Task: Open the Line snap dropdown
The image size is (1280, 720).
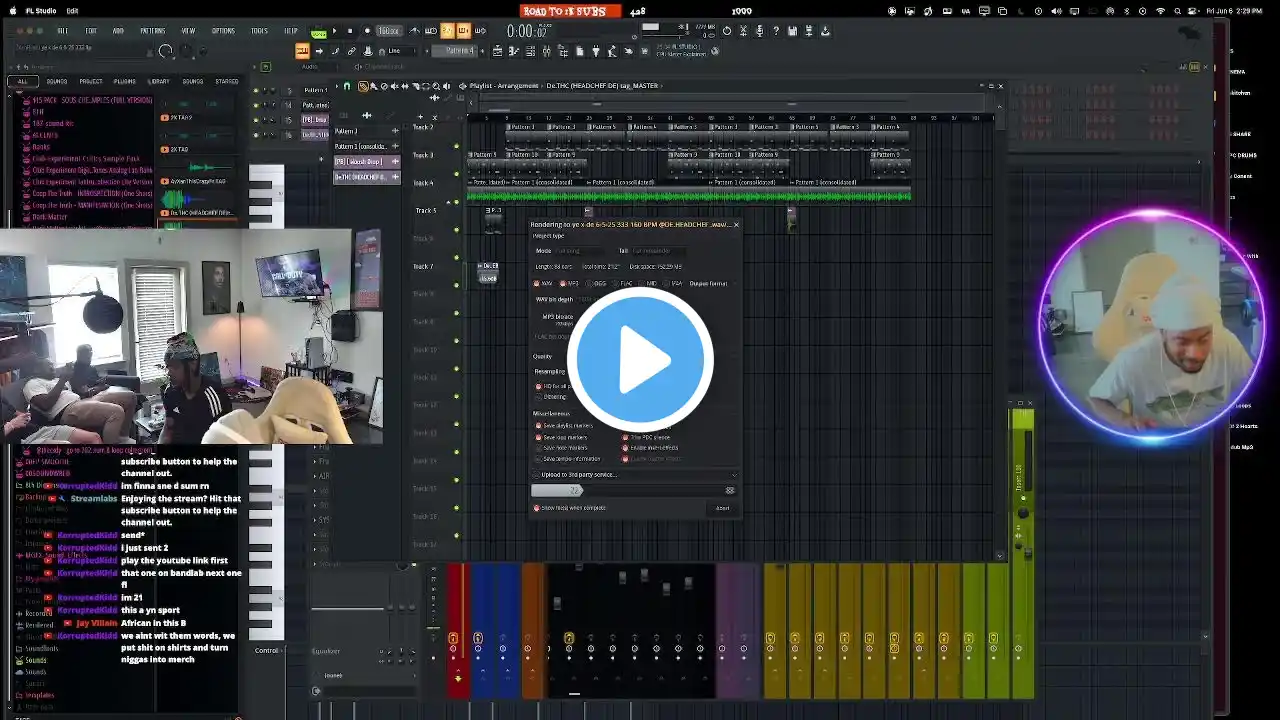Action: [400, 51]
